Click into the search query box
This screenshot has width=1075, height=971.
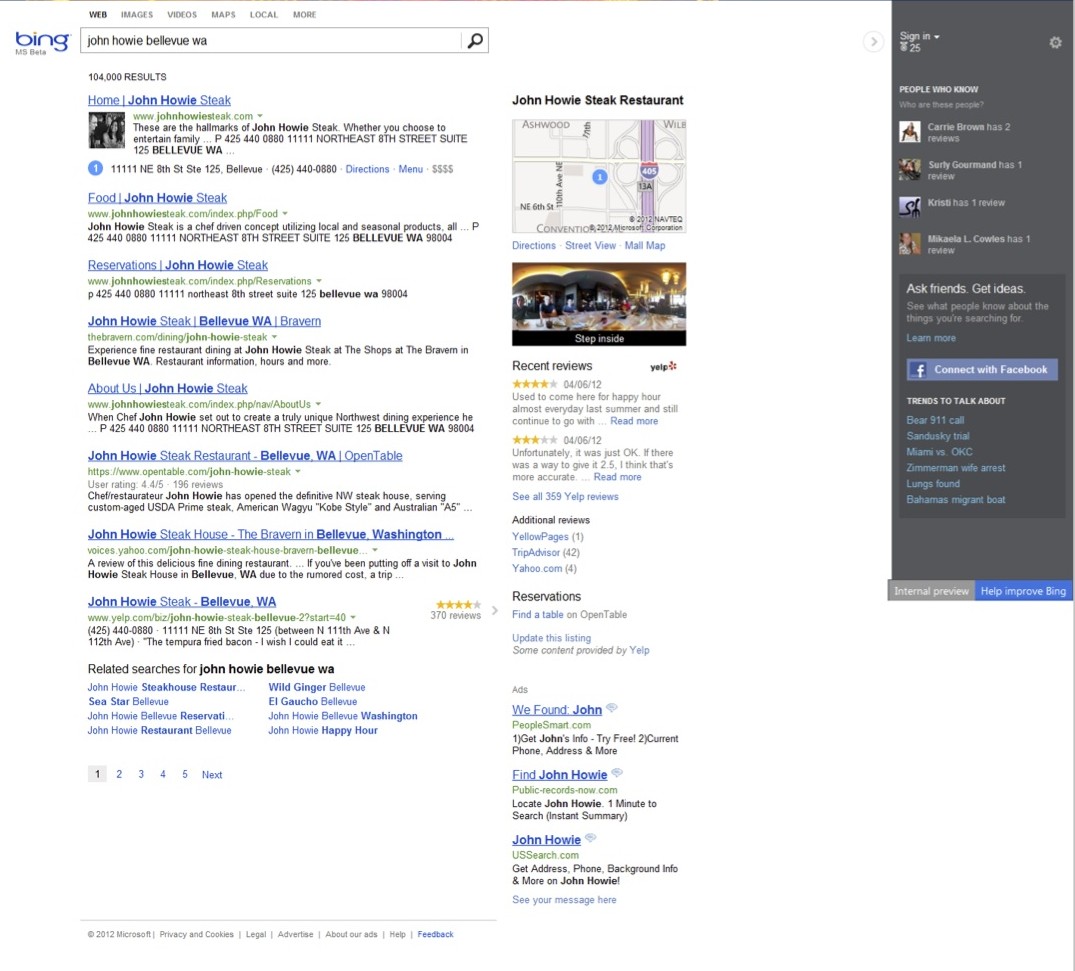(x=270, y=41)
